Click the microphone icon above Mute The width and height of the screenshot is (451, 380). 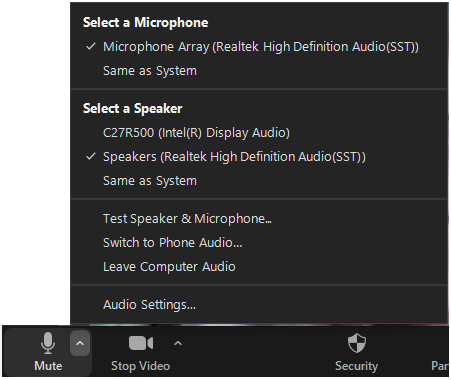coord(48,343)
